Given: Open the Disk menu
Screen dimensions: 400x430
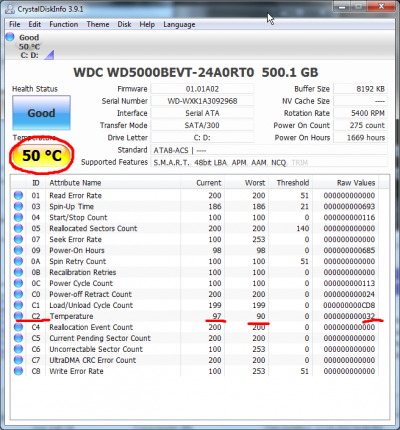Looking at the screenshot, I should (124, 24).
